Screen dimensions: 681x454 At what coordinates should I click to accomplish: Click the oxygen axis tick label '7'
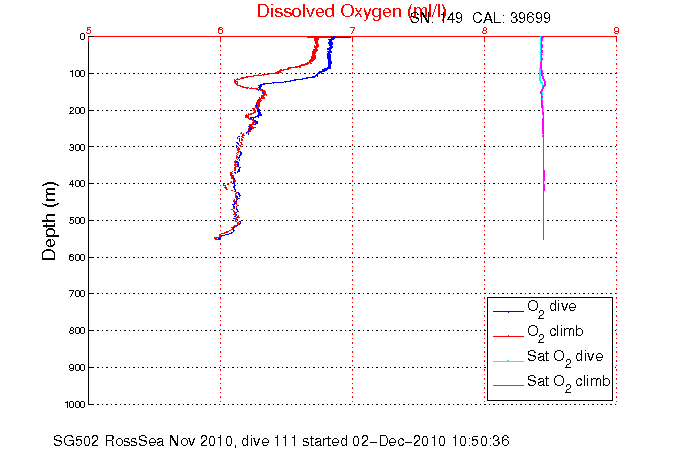[353, 30]
